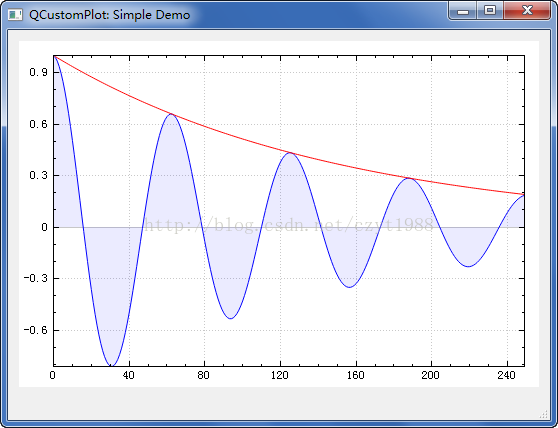
Task: Click the watermark URL text on the plot
Action: (x=288, y=224)
